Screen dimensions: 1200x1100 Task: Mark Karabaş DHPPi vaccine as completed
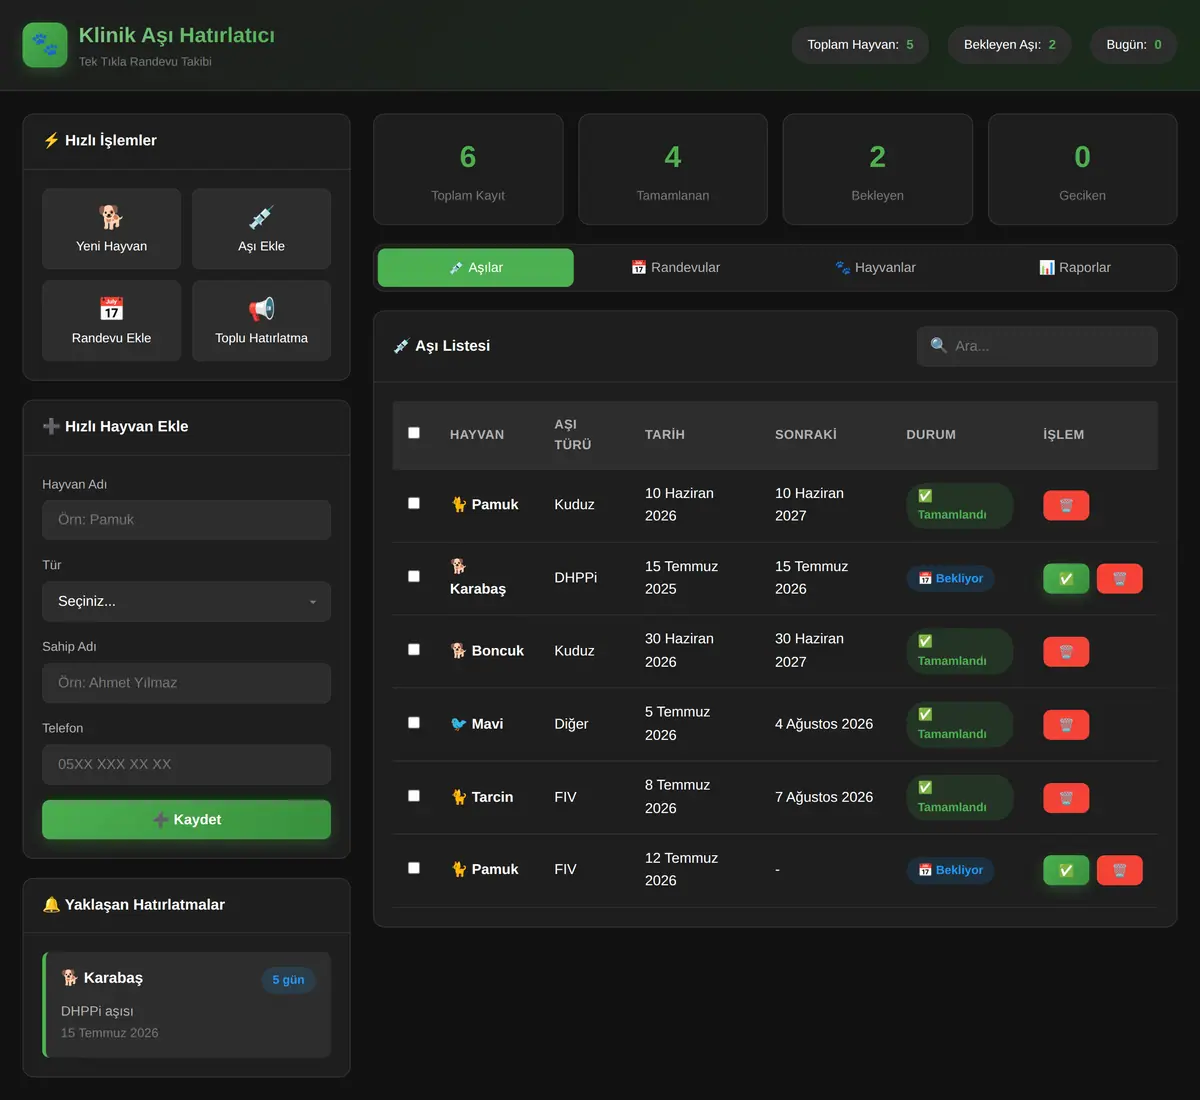[1066, 578]
